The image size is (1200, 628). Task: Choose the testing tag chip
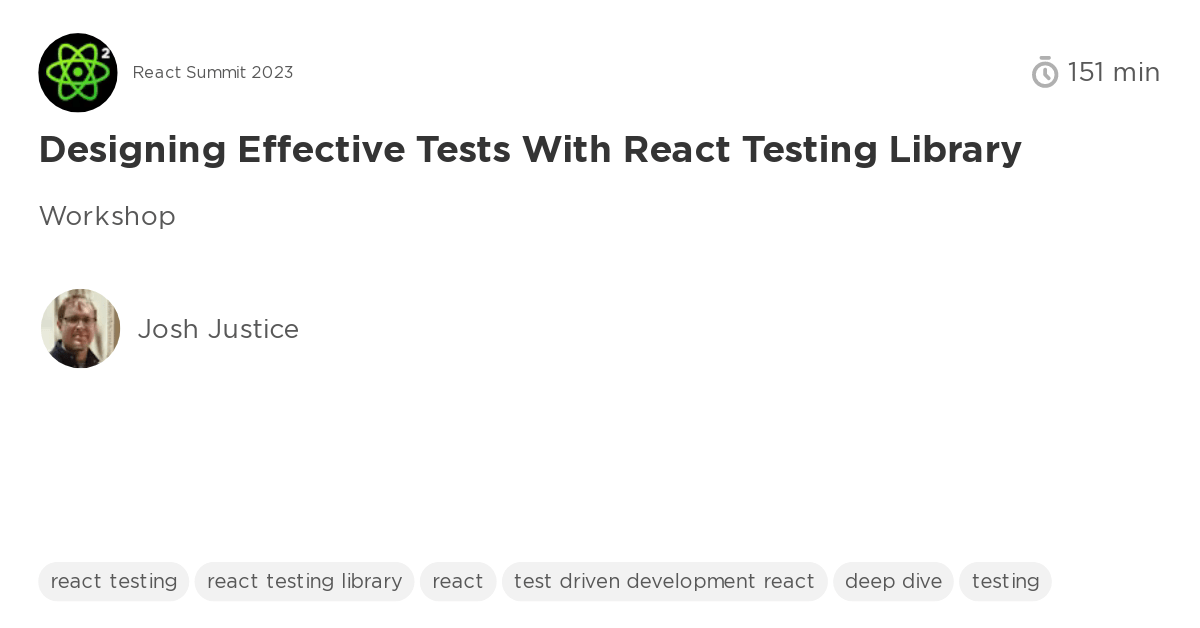pyautogui.click(x=1005, y=581)
